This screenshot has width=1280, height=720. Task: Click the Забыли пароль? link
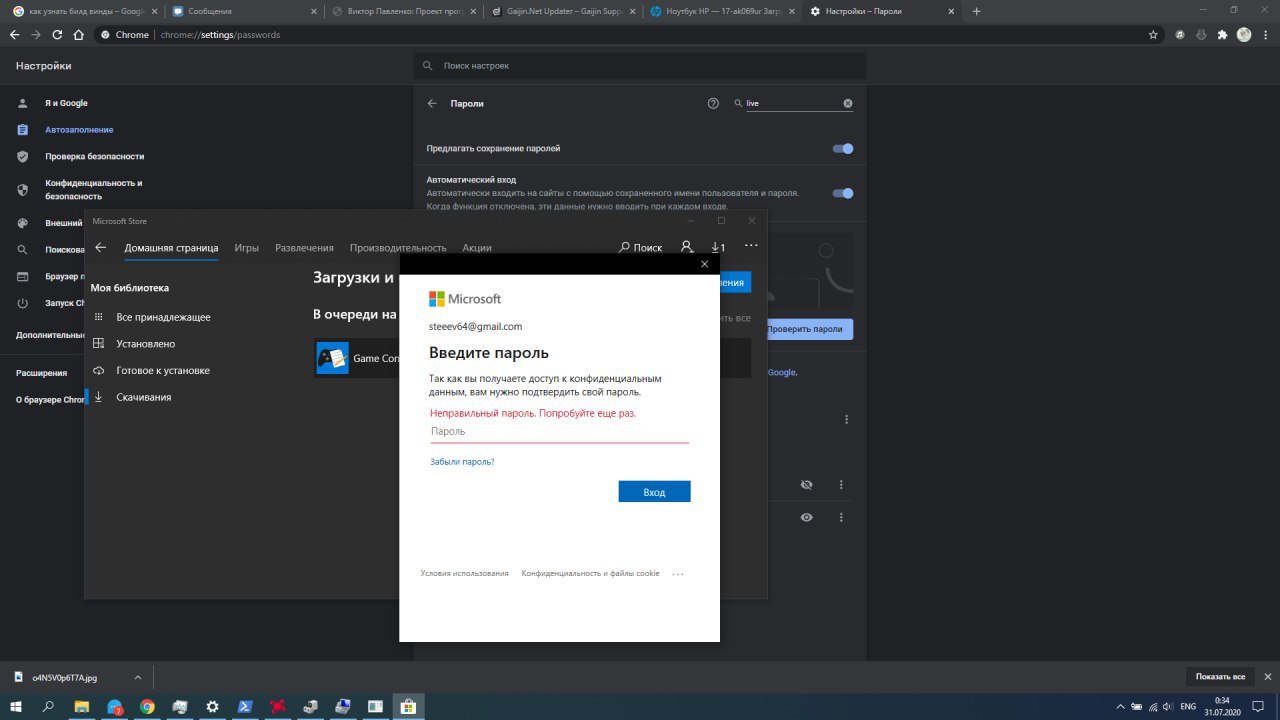pyautogui.click(x=462, y=462)
